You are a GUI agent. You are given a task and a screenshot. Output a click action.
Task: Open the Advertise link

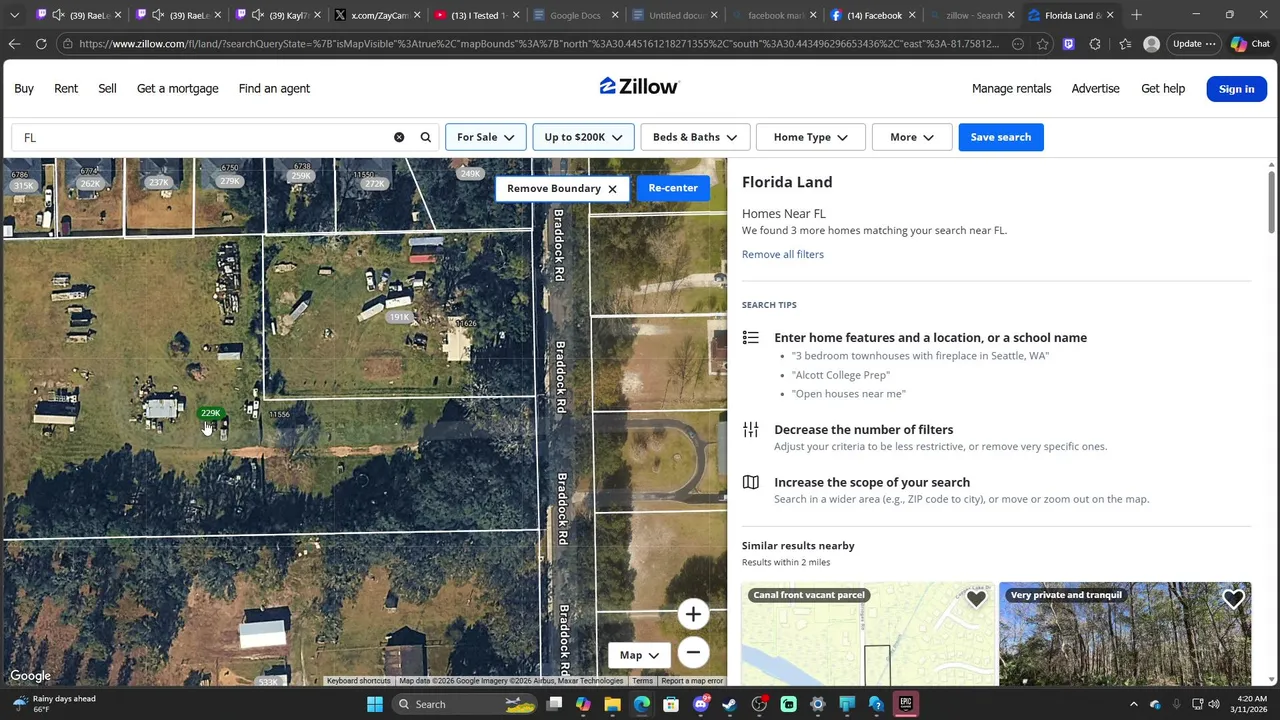tap(1095, 88)
